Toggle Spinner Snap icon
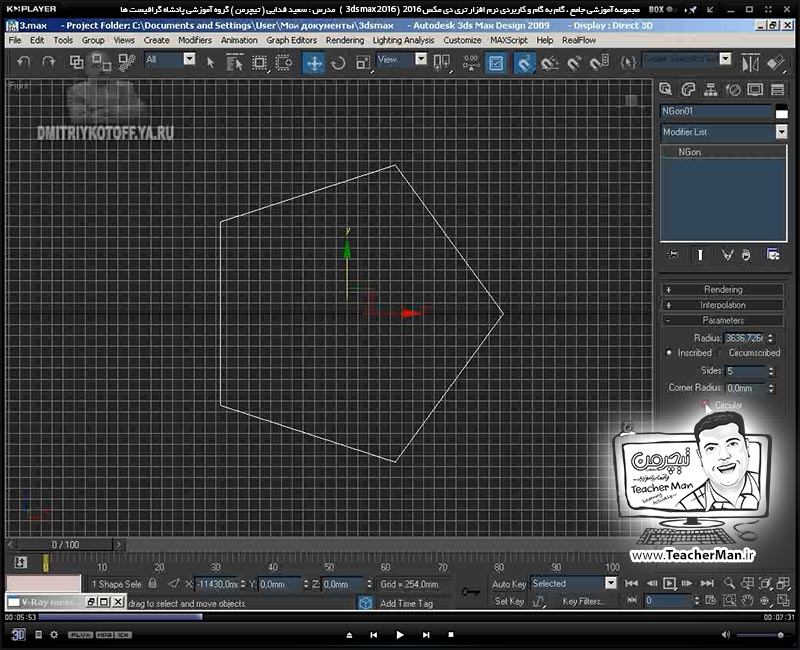Screen dimensions: 800x650 (599, 63)
